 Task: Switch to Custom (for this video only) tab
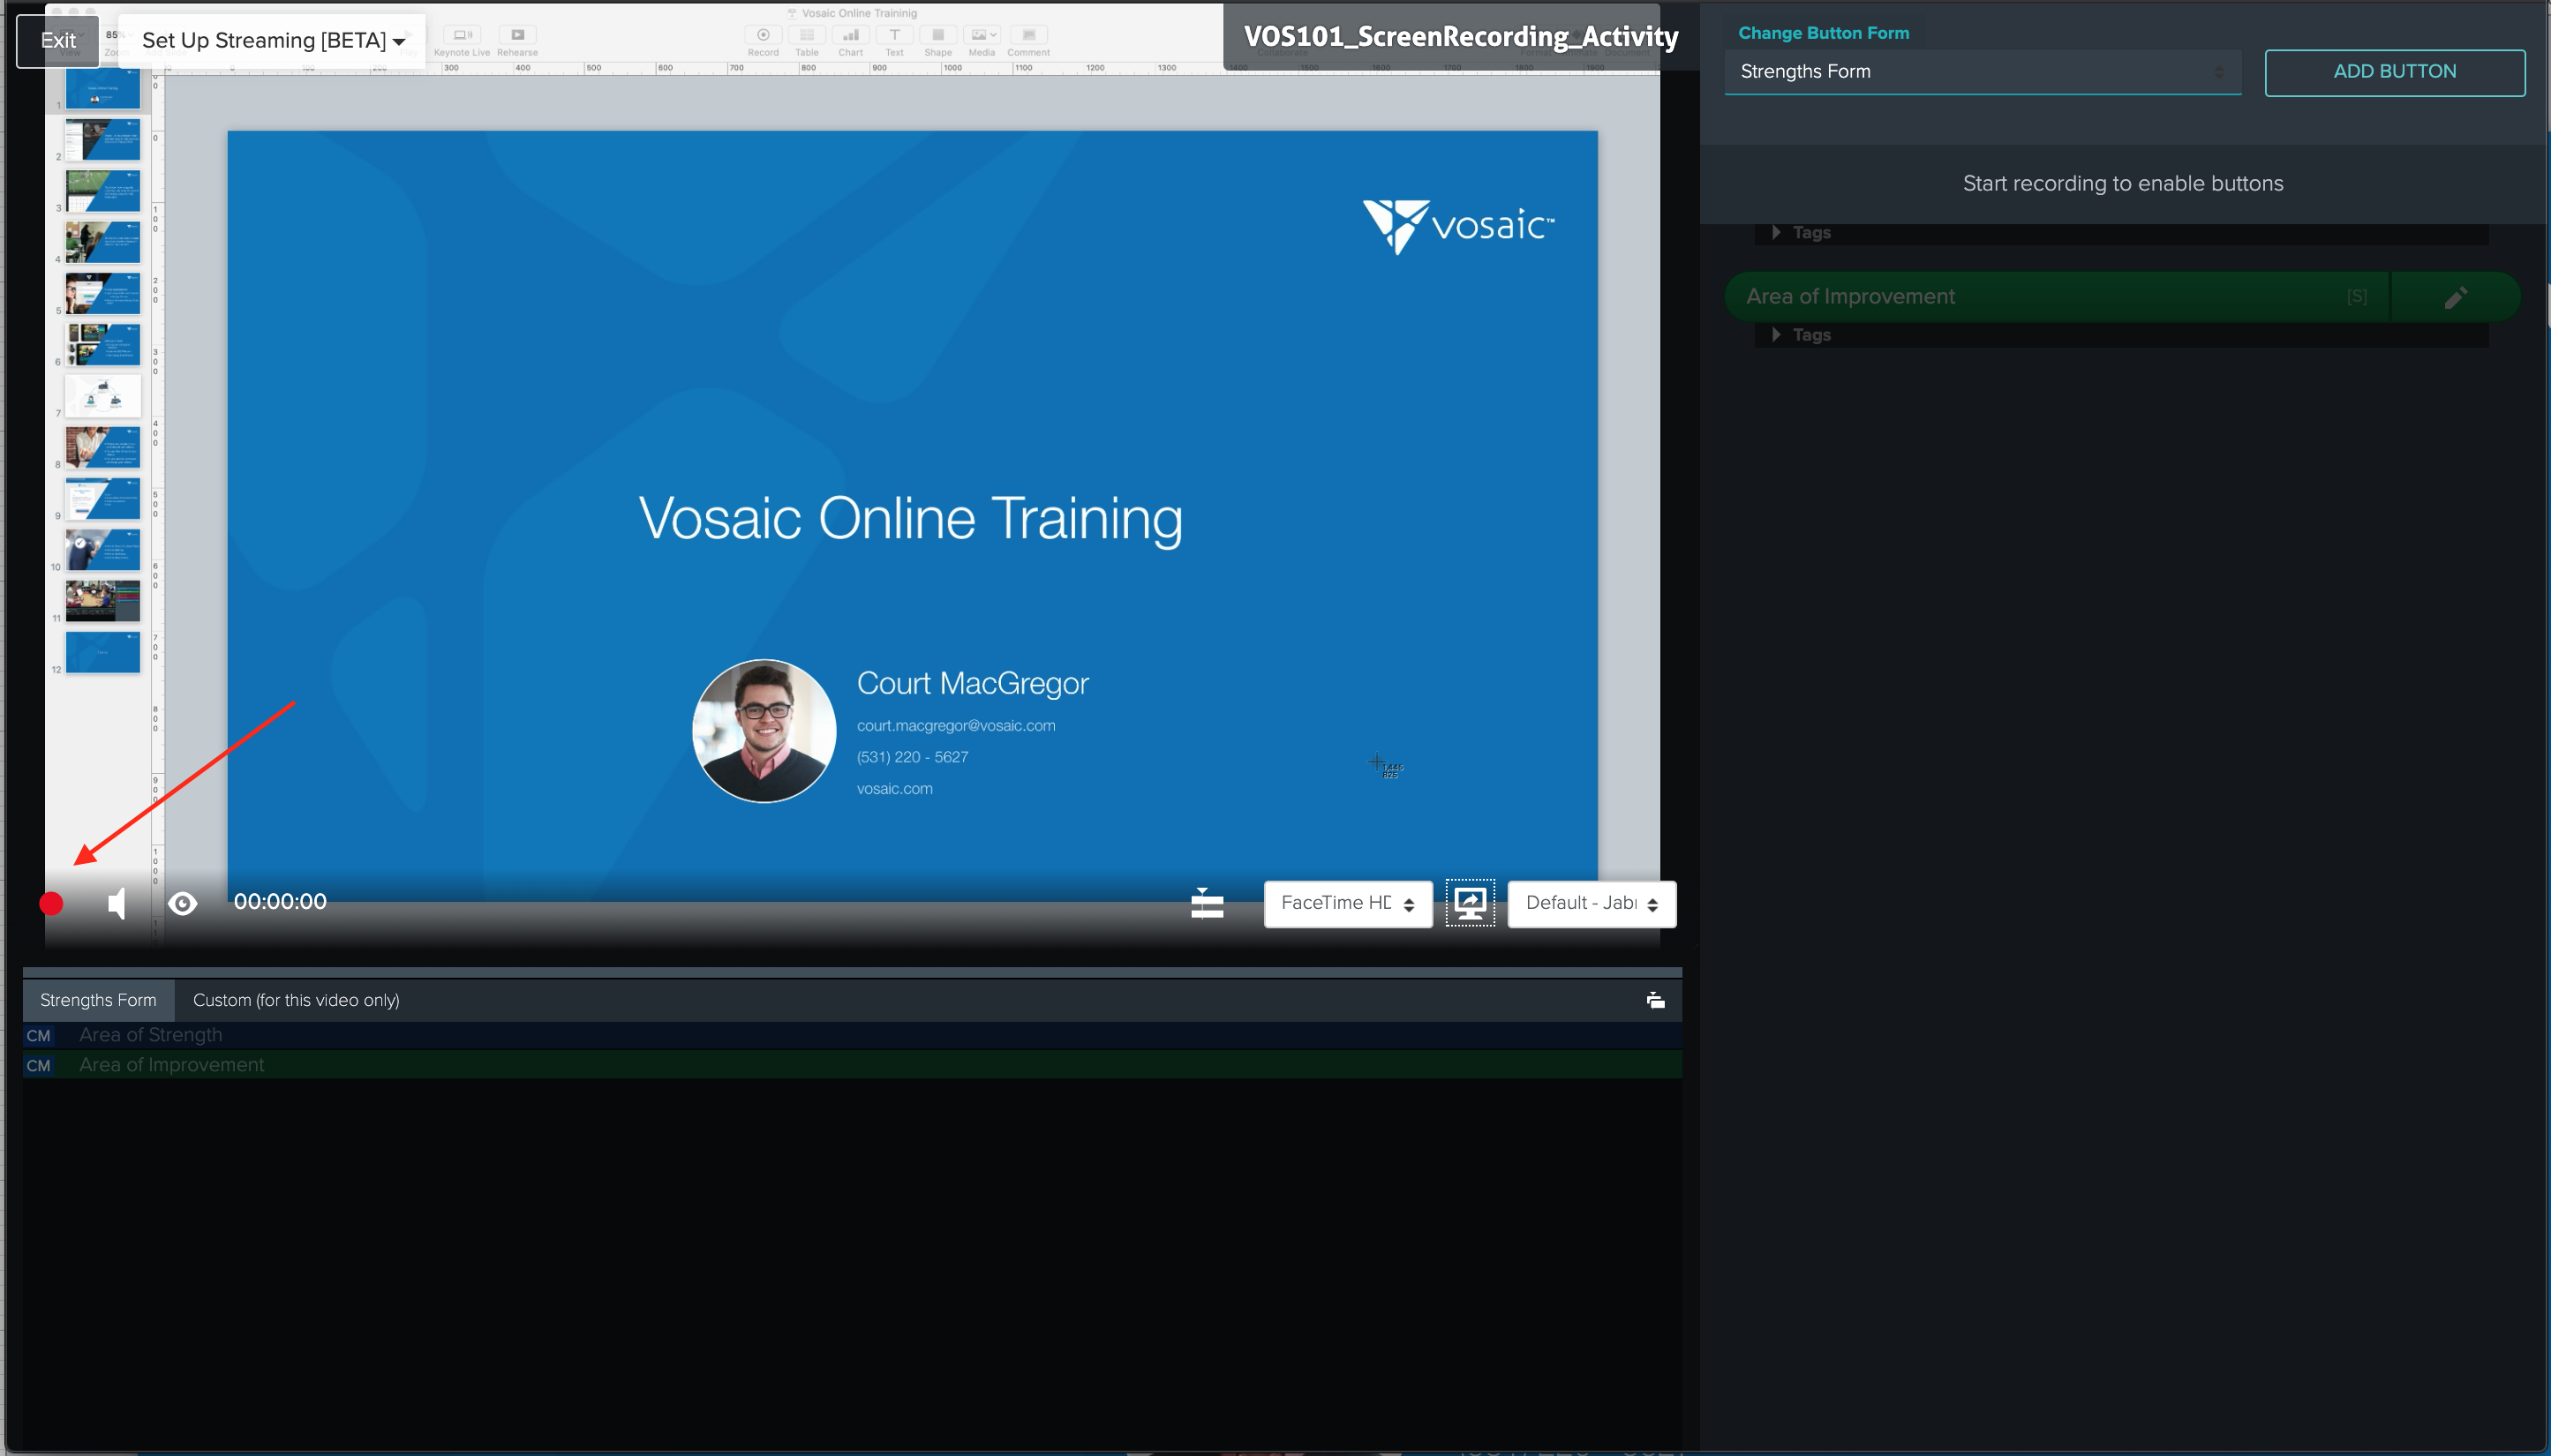(296, 1000)
